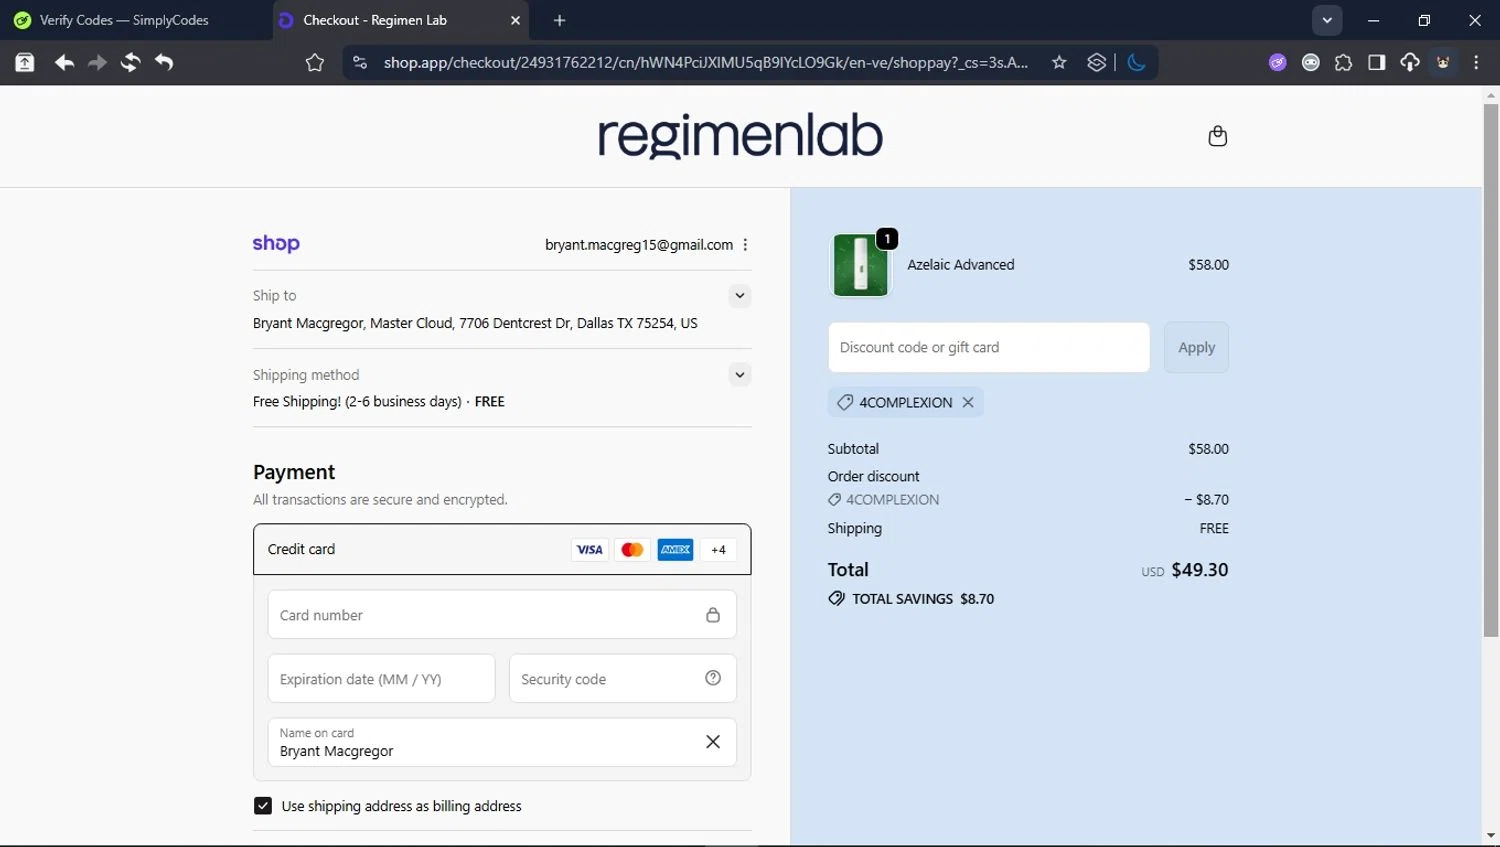Click the layers icon in address bar
Screen dimensions: 1500x847
tap(1096, 63)
